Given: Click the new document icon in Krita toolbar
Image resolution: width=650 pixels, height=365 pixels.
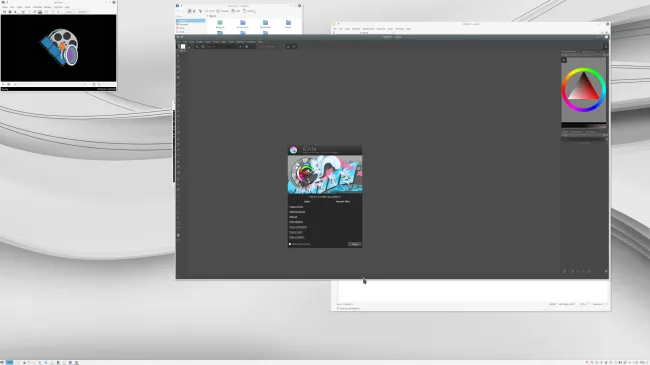Looking at the screenshot, I should (179, 46).
